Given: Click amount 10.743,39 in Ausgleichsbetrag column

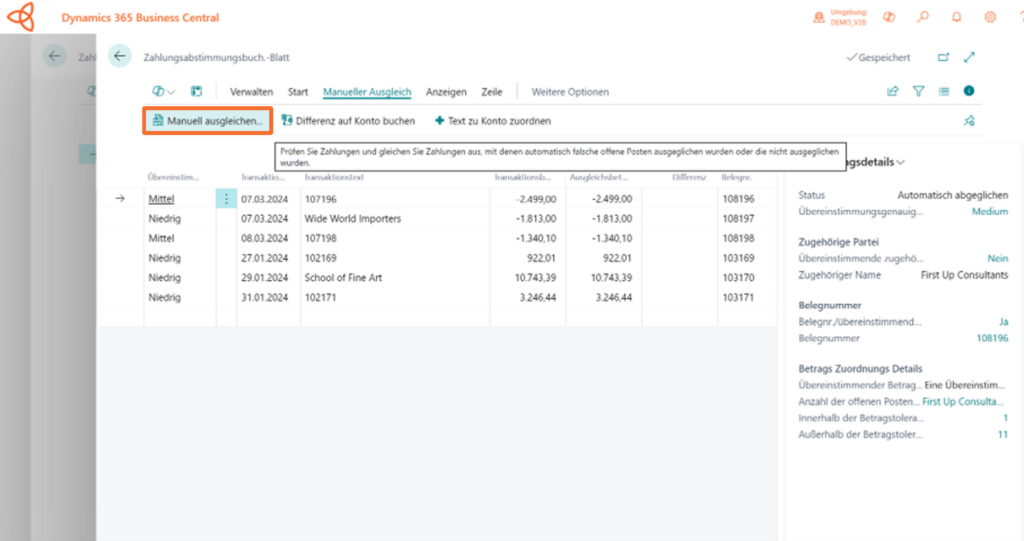Looking at the screenshot, I should click(x=611, y=278).
